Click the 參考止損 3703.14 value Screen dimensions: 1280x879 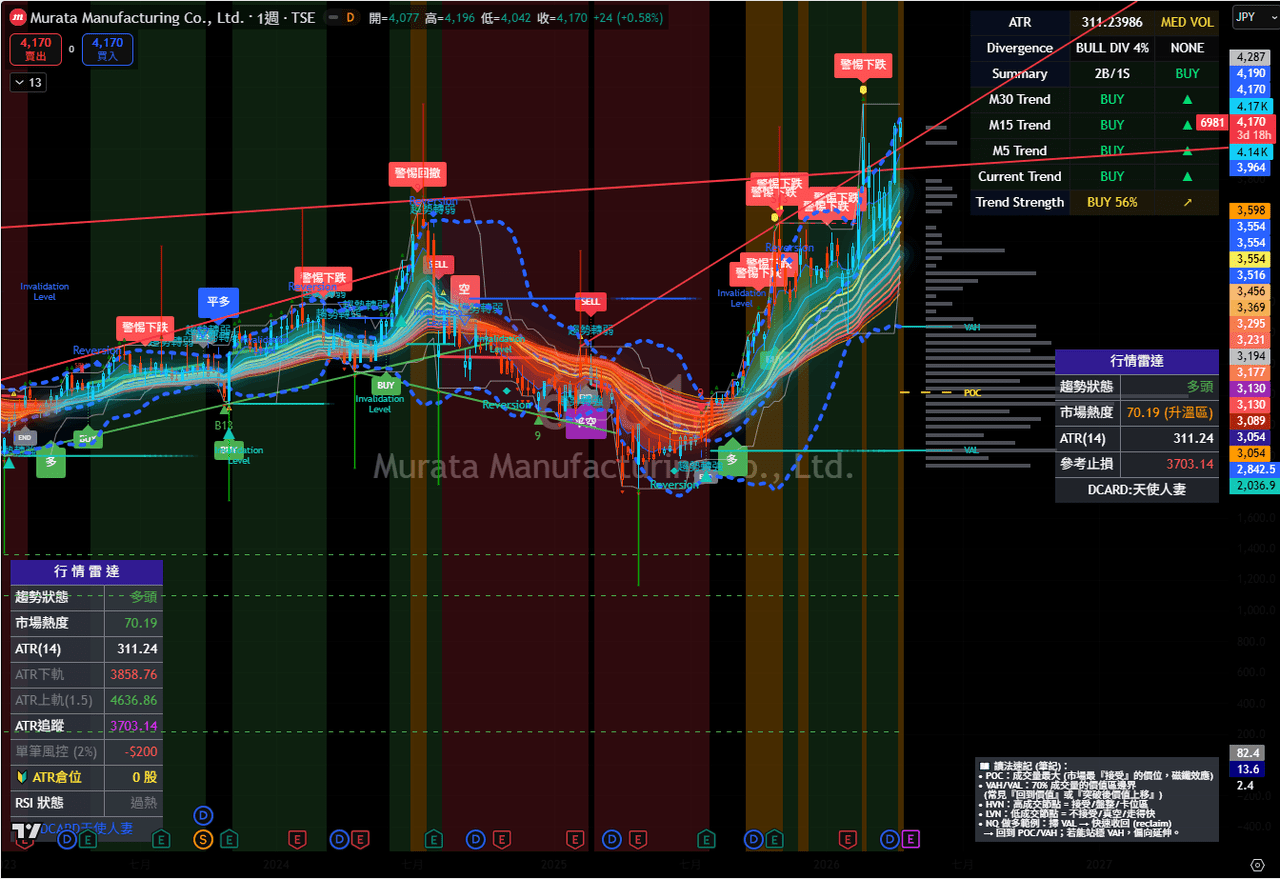pyautogui.click(x=1169, y=464)
